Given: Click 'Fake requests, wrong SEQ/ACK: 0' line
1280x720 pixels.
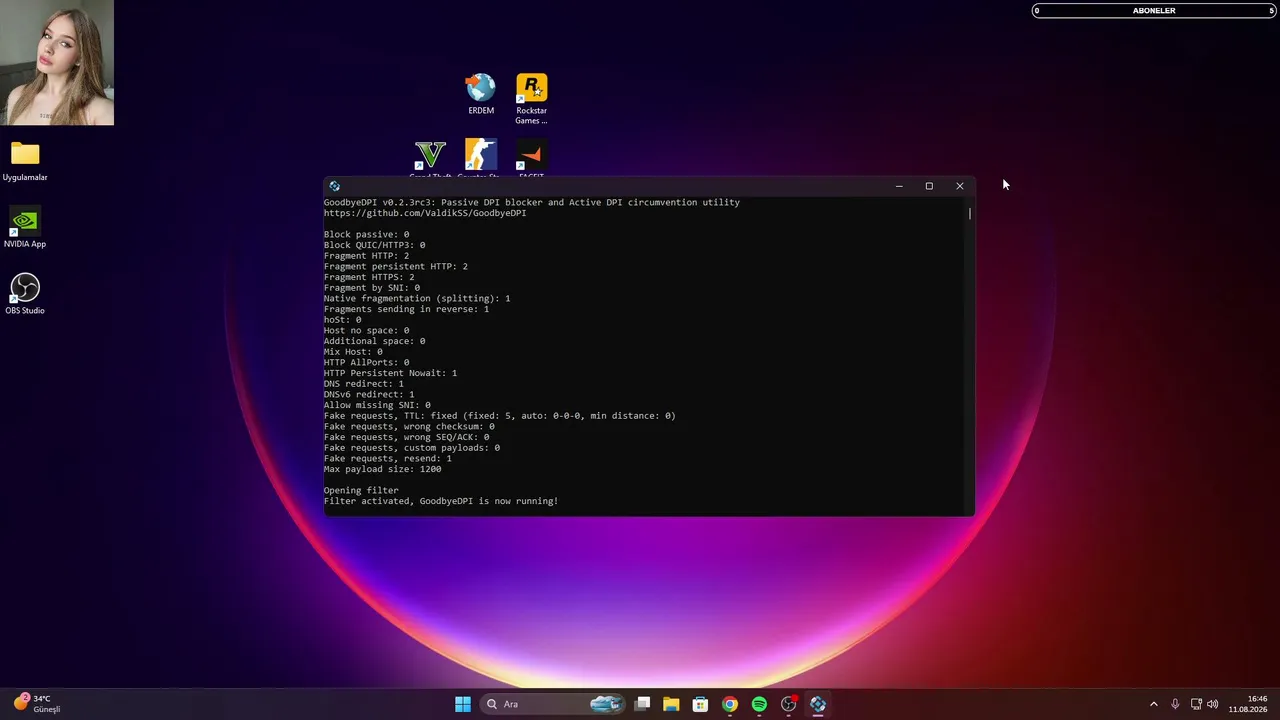Looking at the screenshot, I should [x=406, y=437].
